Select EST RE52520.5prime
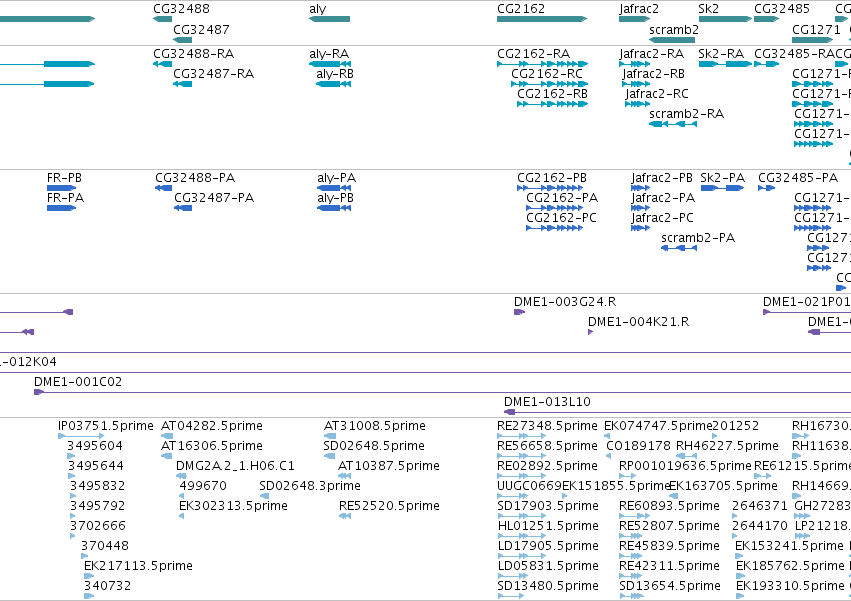Image resolution: width=851 pixels, height=601 pixels. tap(389, 507)
